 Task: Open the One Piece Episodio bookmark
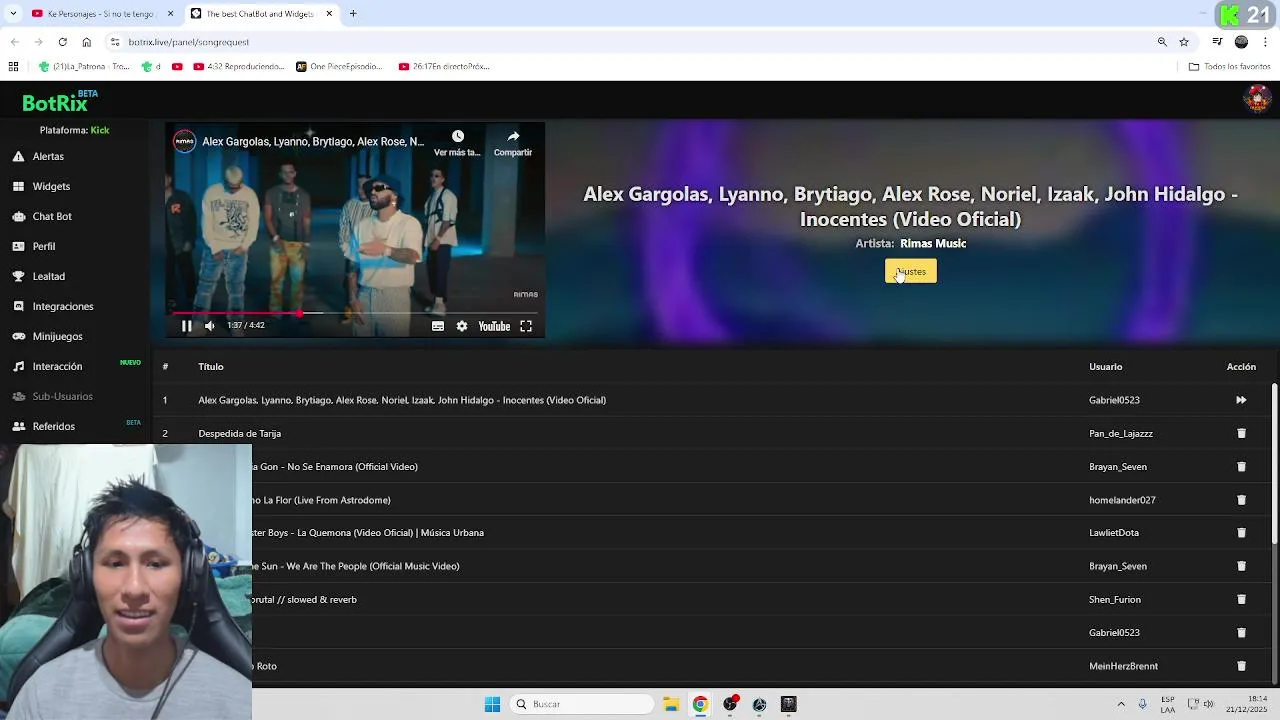click(339, 67)
